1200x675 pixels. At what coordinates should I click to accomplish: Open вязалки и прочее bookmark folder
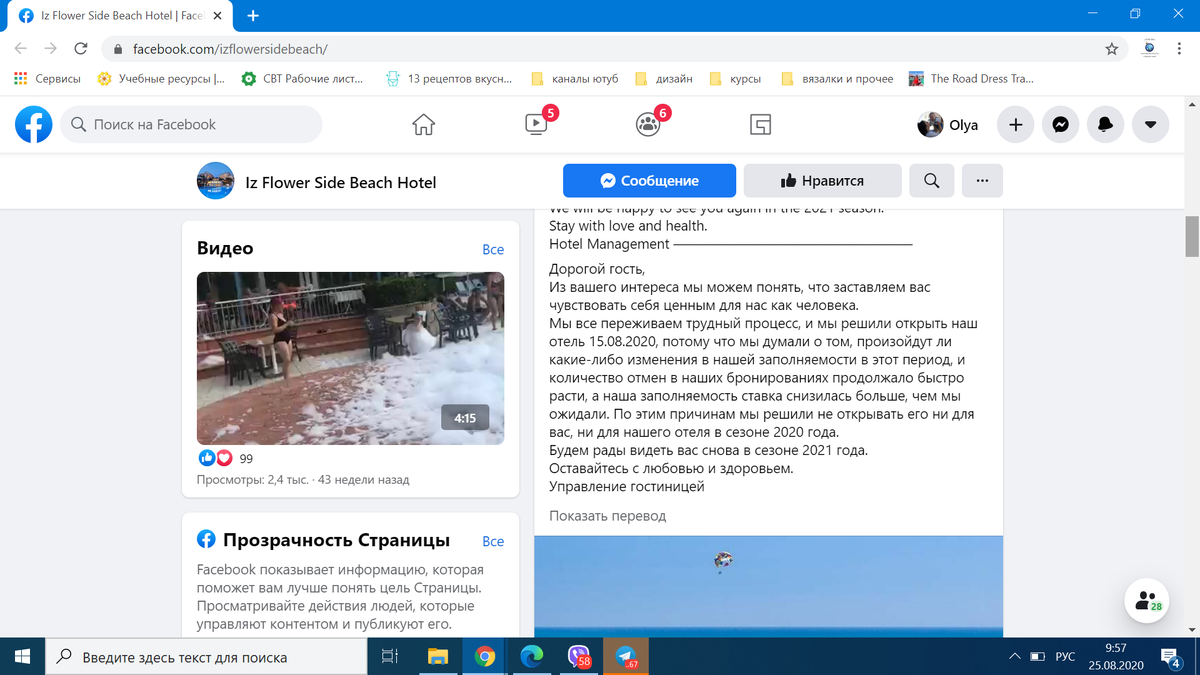(x=837, y=78)
